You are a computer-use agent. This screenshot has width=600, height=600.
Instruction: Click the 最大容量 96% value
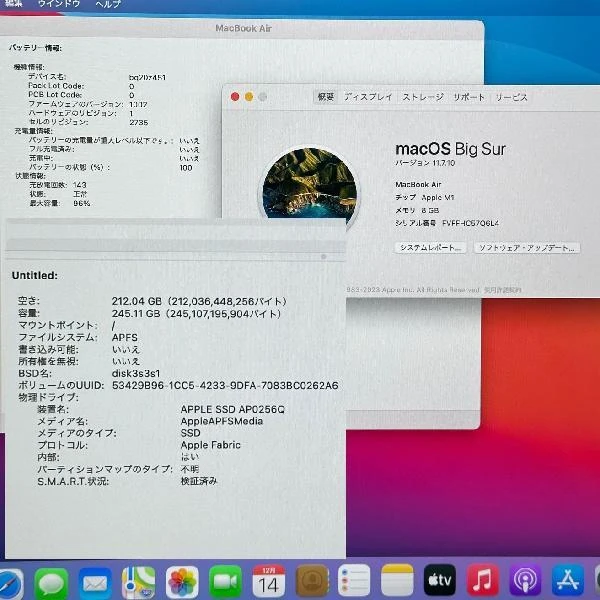coord(82,203)
